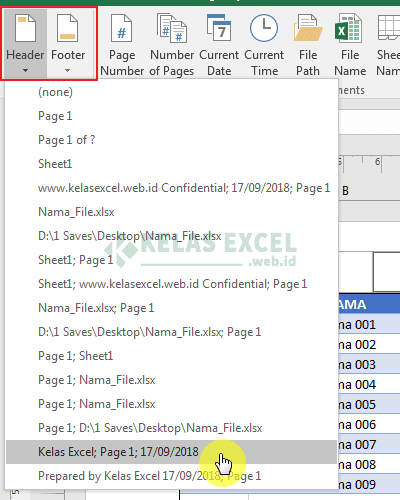Select cell containing 'na 003'
The width and height of the screenshot is (400, 500).
(x=369, y=365)
